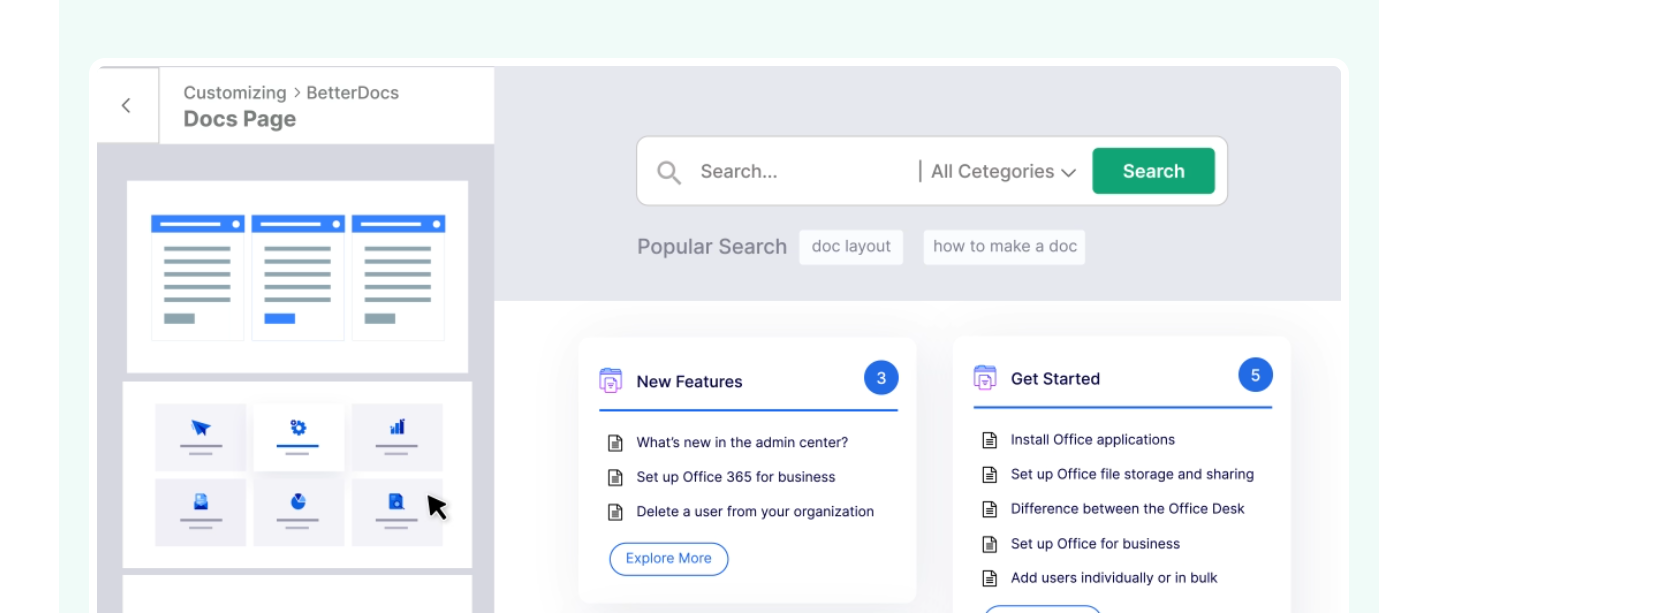The width and height of the screenshot is (1661, 613).
Task: Select the bar chart icon layout tile
Action: pyautogui.click(x=397, y=437)
